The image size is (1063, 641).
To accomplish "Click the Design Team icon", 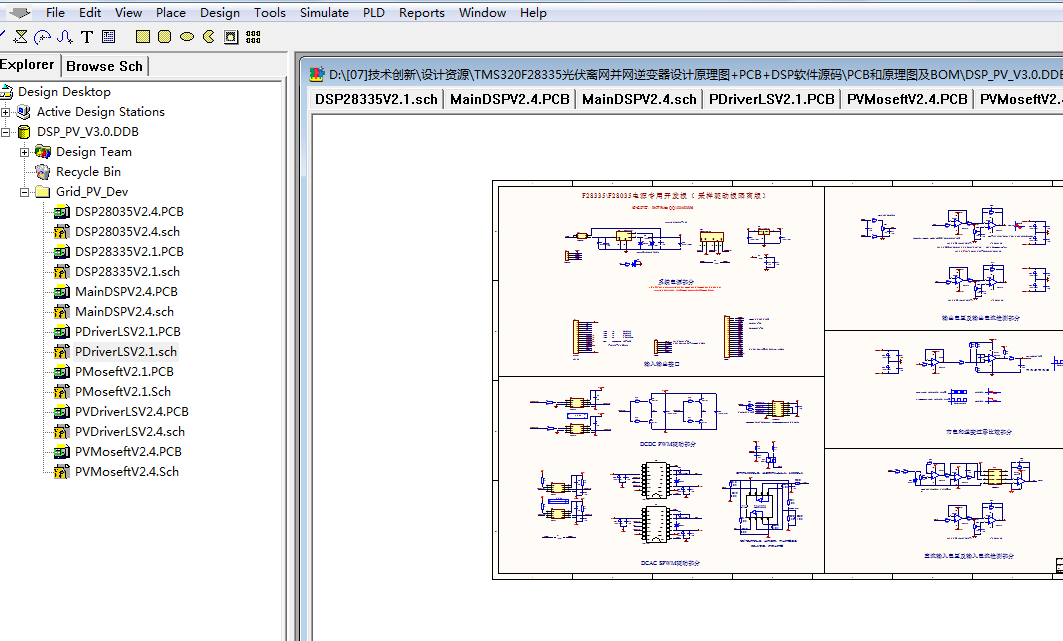I will pyautogui.click(x=43, y=152).
